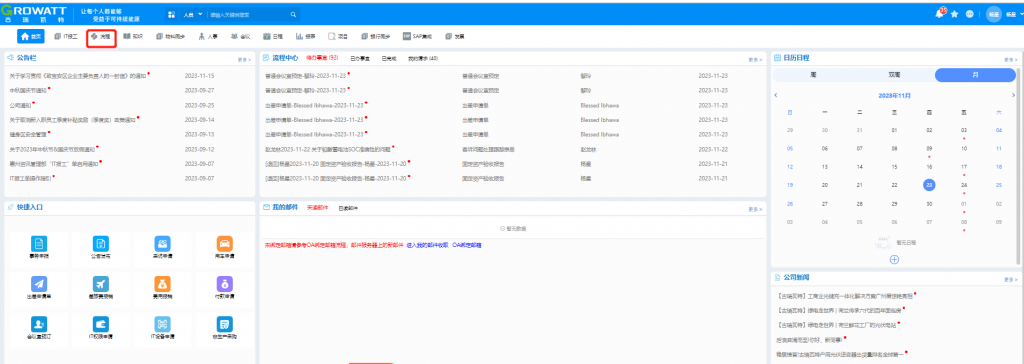Image resolution: width=1024 pixels, height=364 pixels.
Task: Click the magnifier search icon
Action: tap(293, 14)
